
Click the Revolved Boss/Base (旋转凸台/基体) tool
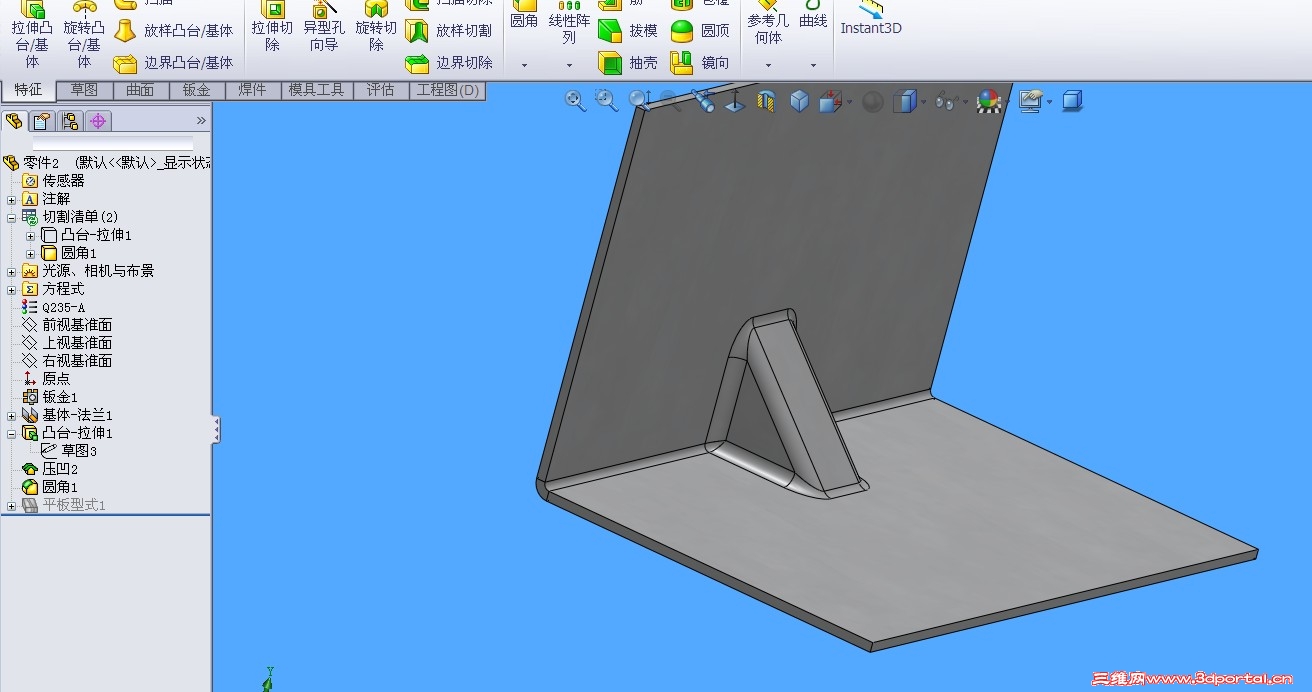pos(84,36)
